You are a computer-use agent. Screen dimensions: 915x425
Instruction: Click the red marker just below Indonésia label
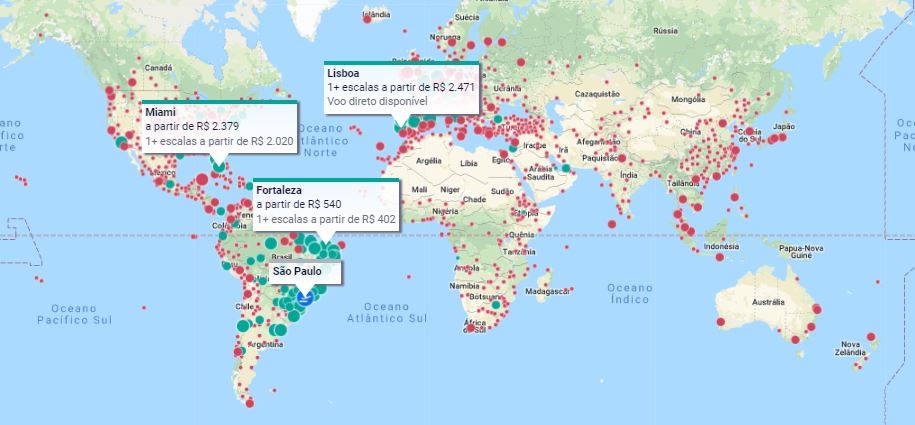[717, 259]
